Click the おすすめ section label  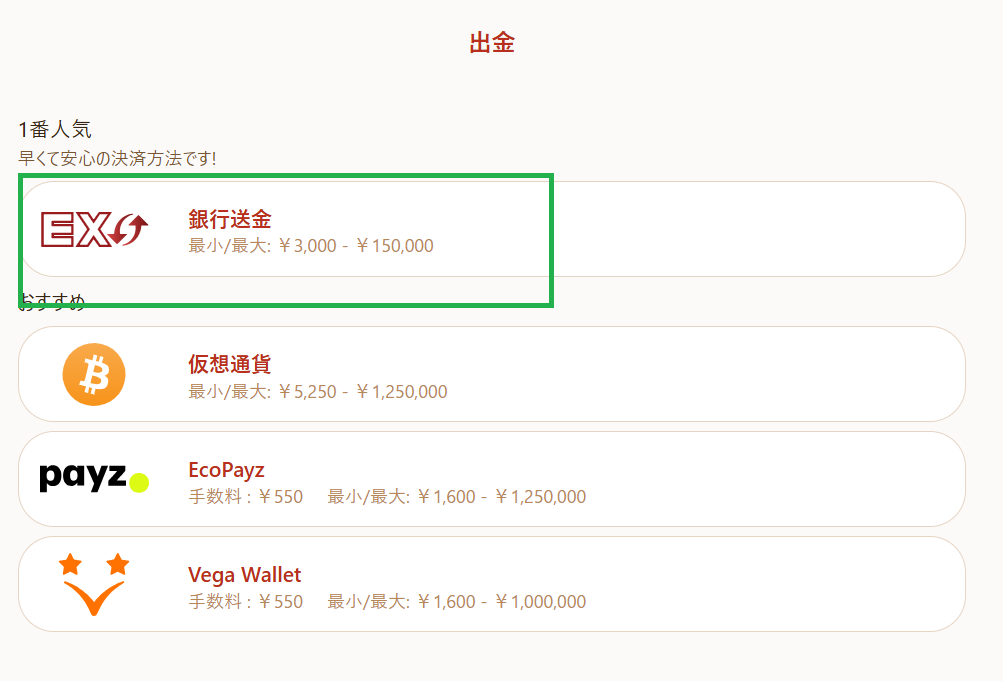pyautogui.click(x=52, y=303)
